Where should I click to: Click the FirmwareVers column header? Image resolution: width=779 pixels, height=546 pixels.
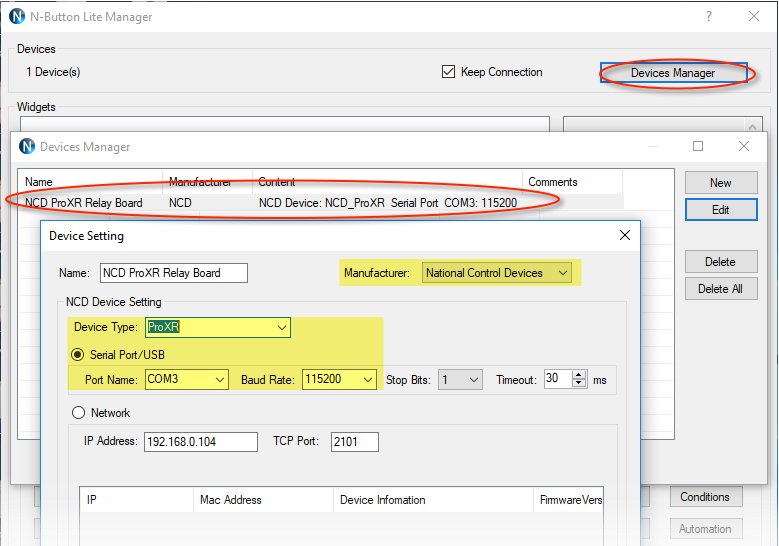[x=568, y=500]
